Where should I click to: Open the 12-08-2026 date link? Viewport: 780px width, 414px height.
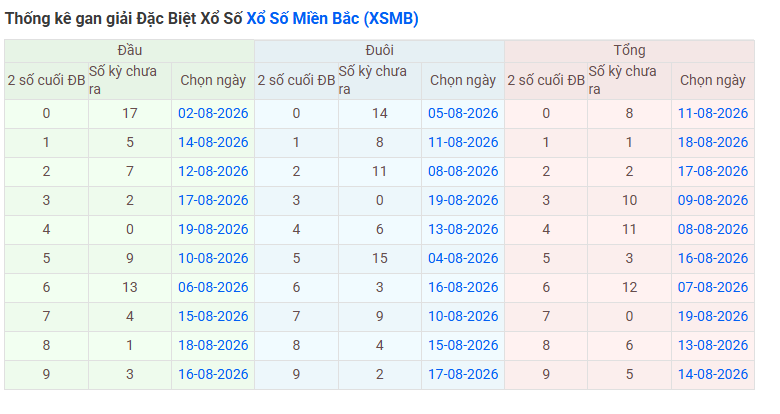[x=213, y=171]
